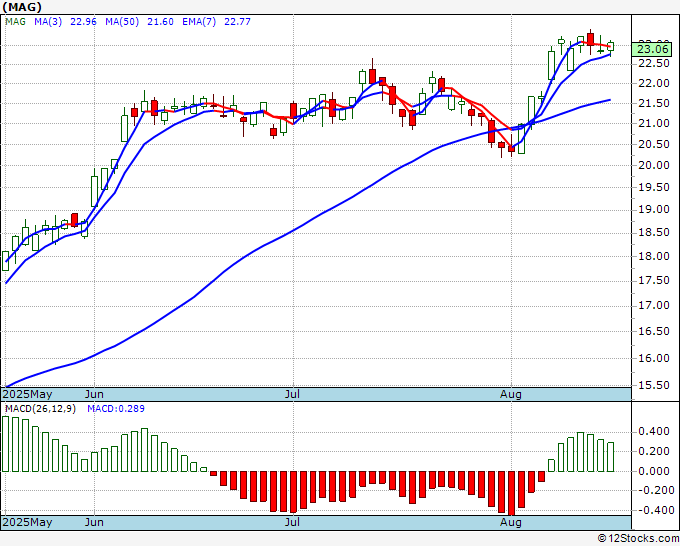Select the MA(3) legend label

48,22
